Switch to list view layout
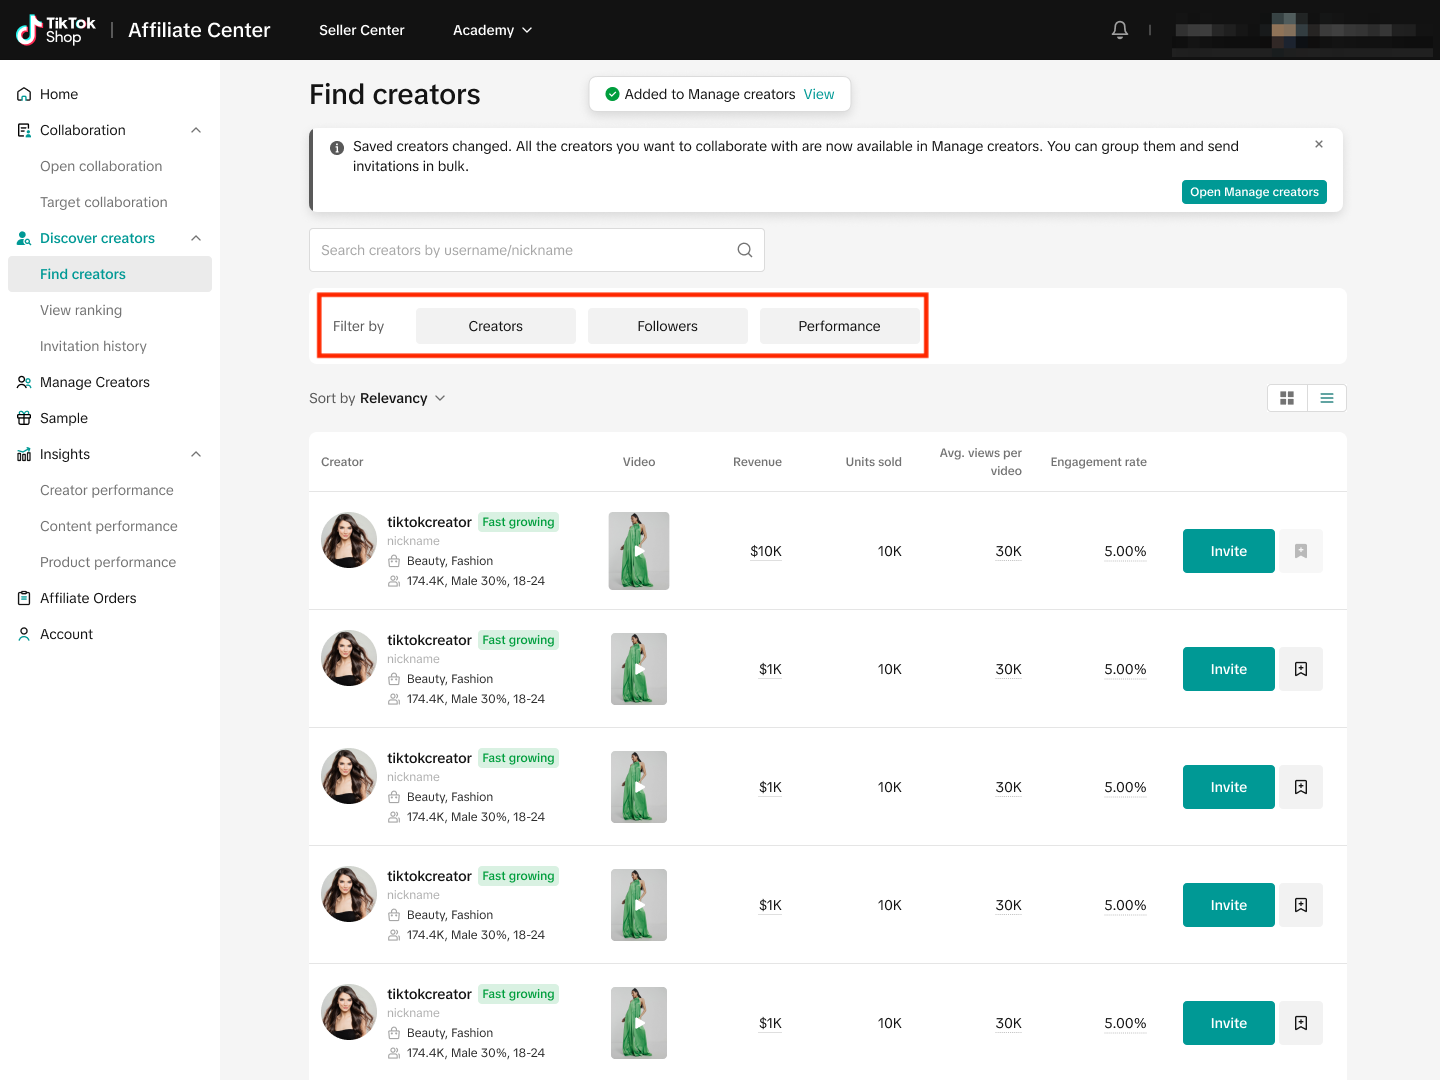 pyautogui.click(x=1326, y=398)
